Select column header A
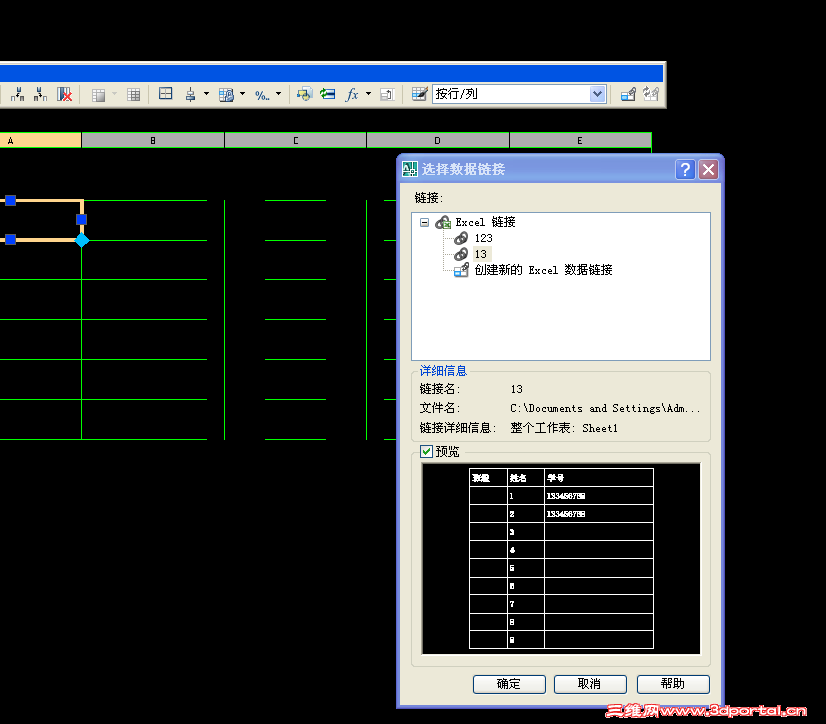The height and width of the screenshot is (724, 826). [x=41, y=141]
